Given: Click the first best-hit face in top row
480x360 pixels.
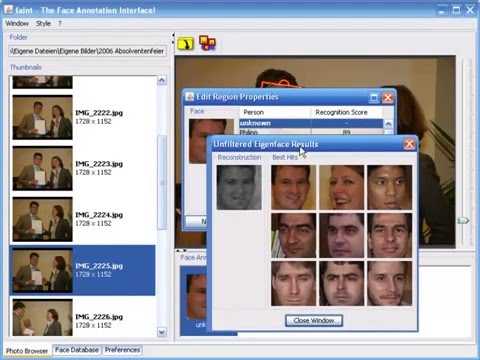Looking at the screenshot, I should tap(293, 187).
